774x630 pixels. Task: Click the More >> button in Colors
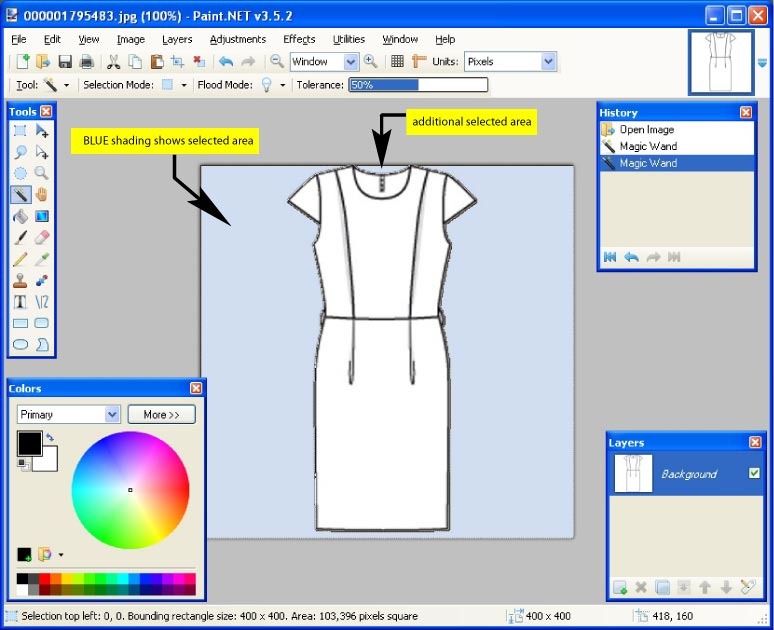tap(161, 414)
